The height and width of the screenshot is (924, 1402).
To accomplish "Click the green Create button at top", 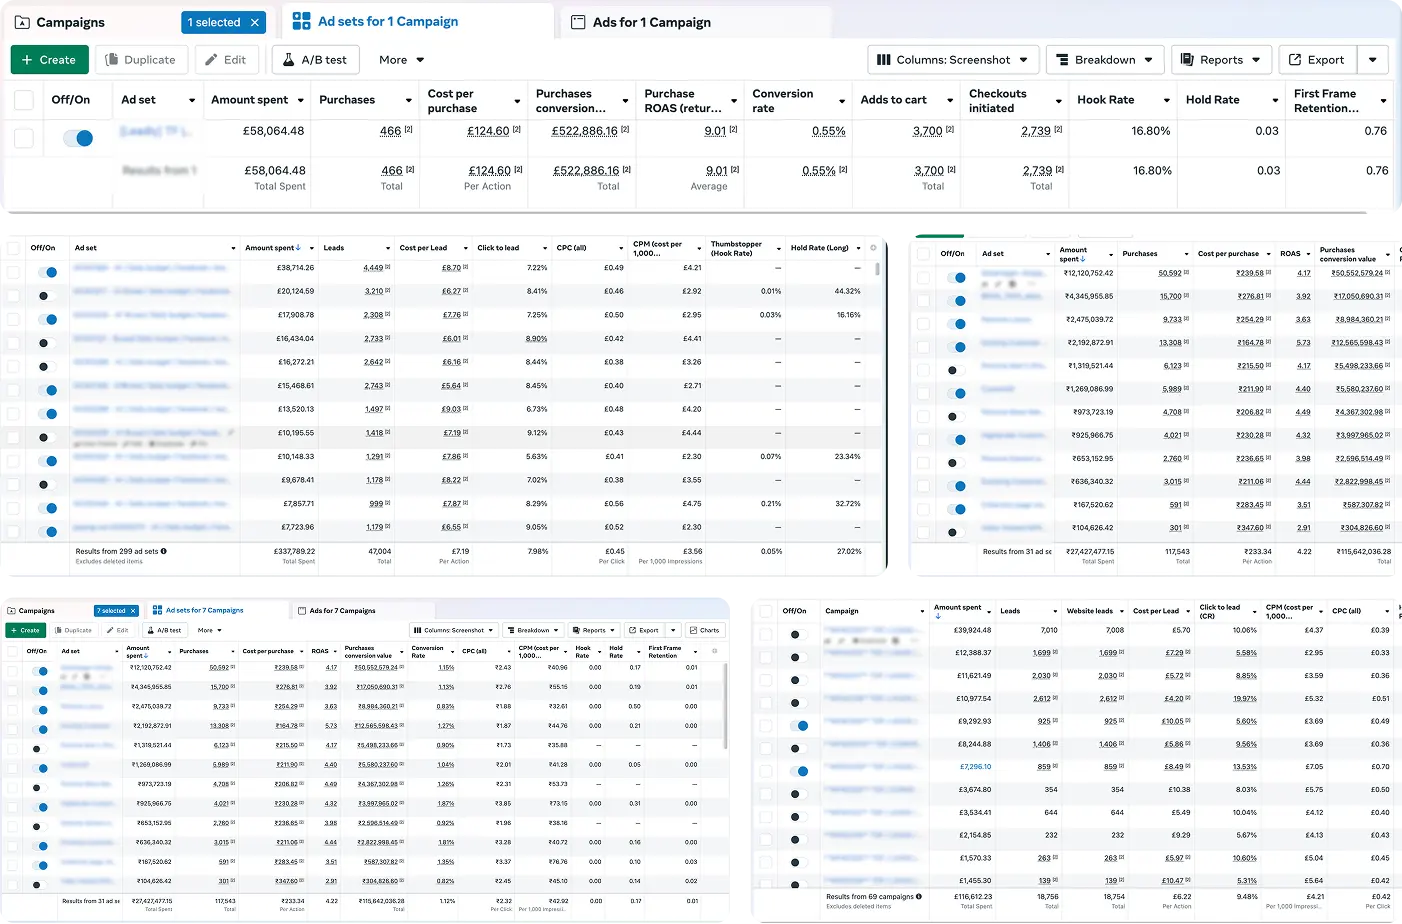I will (x=49, y=60).
